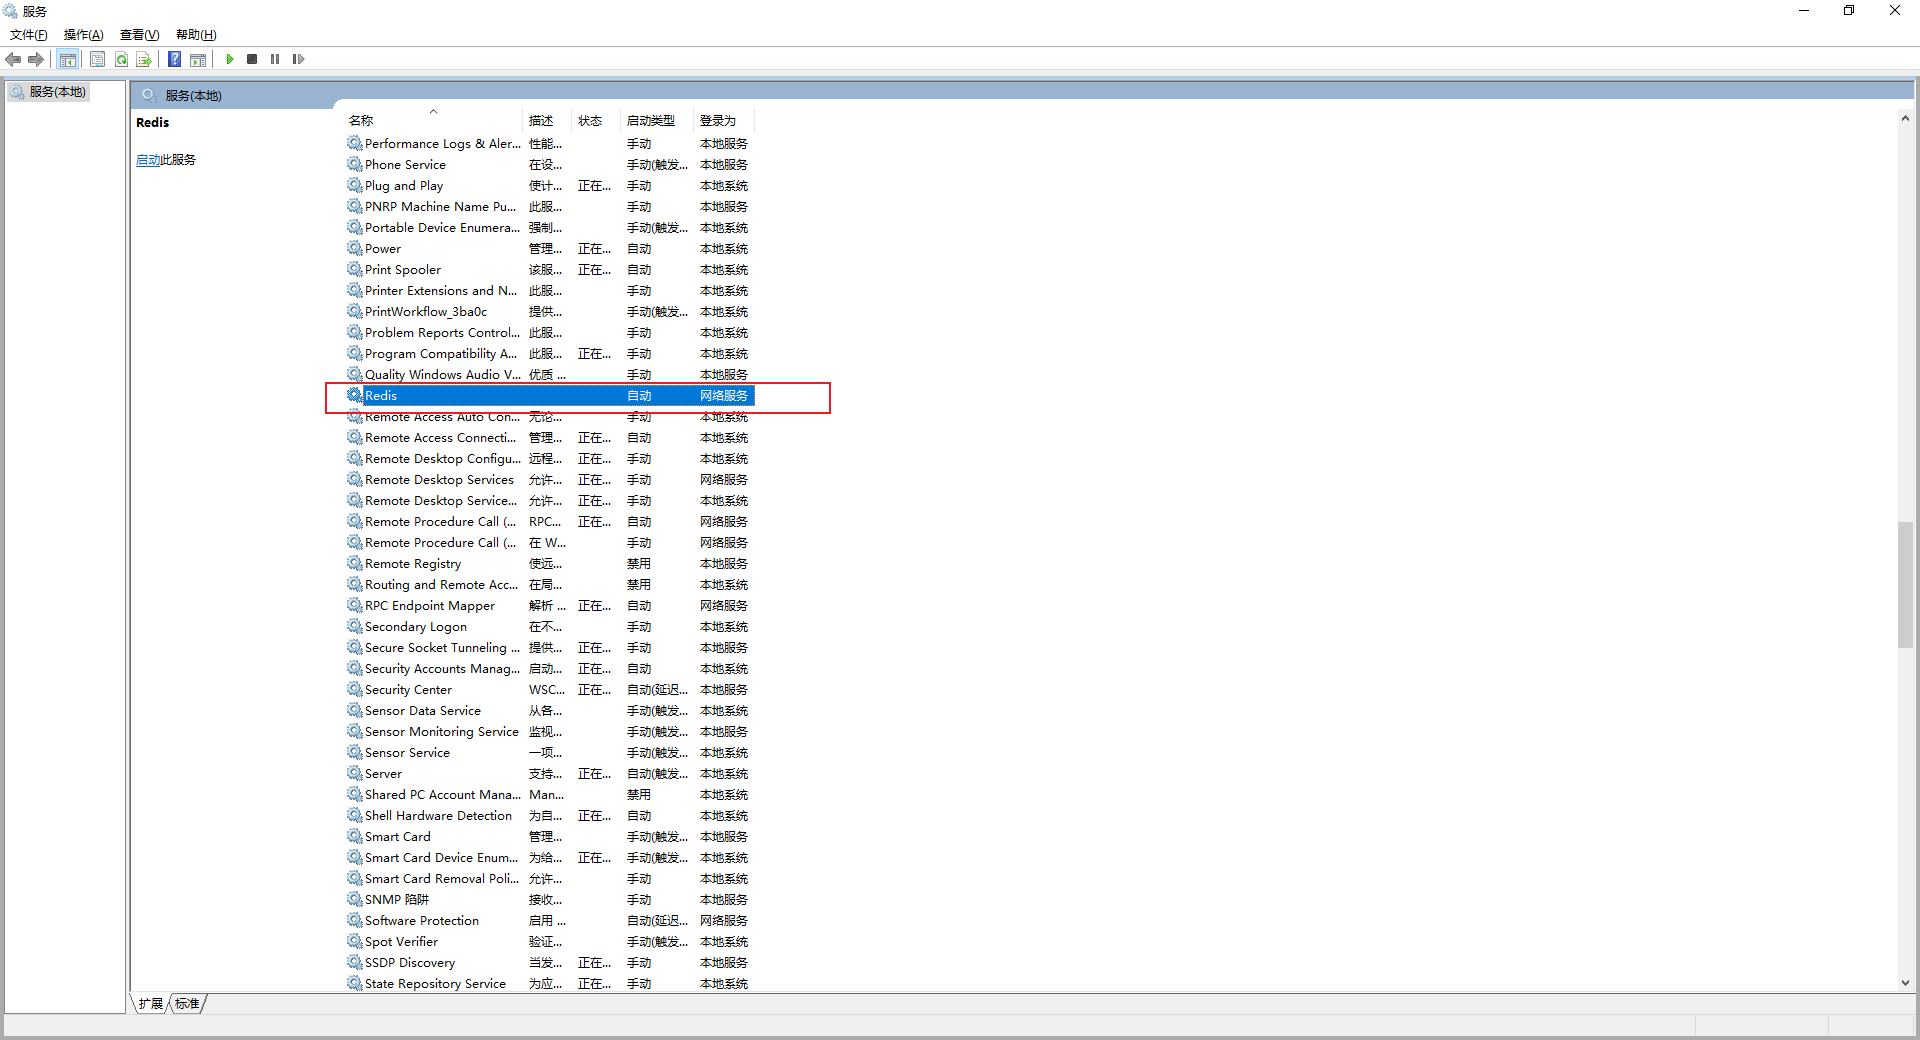Image resolution: width=1920 pixels, height=1040 pixels.
Task: Refresh the services list using toolbar icon
Action: point(121,60)
